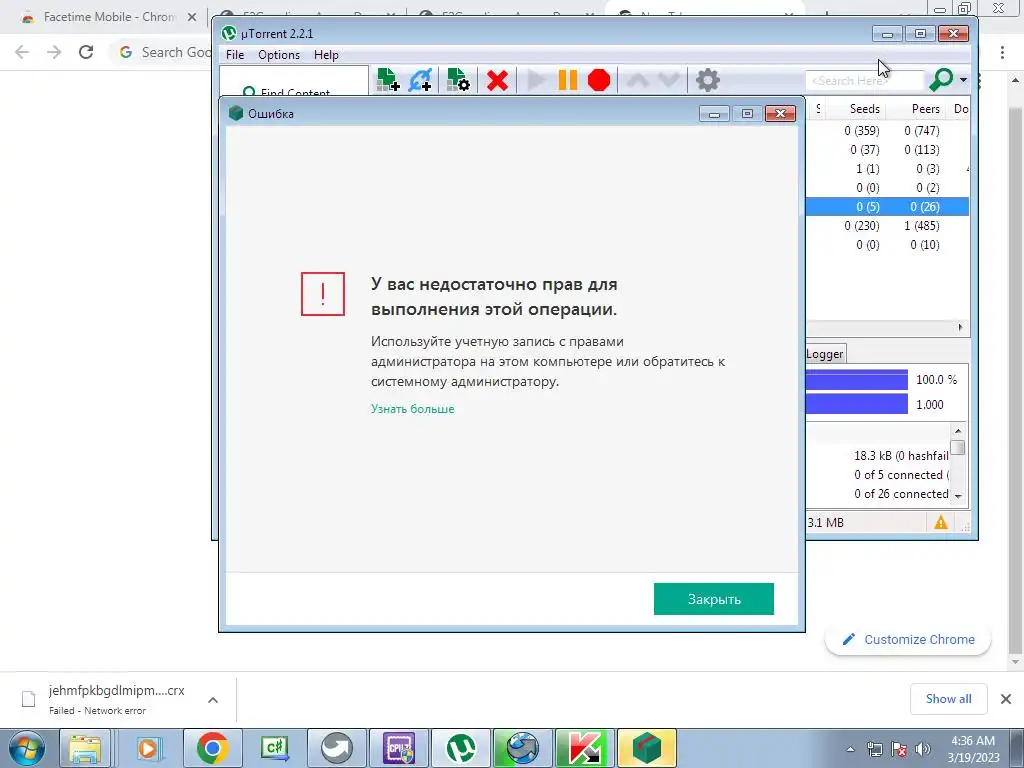Select torrent row with 1 (485) peers
This screenshot has height=768, width=1024.
[x=888, y=225]
